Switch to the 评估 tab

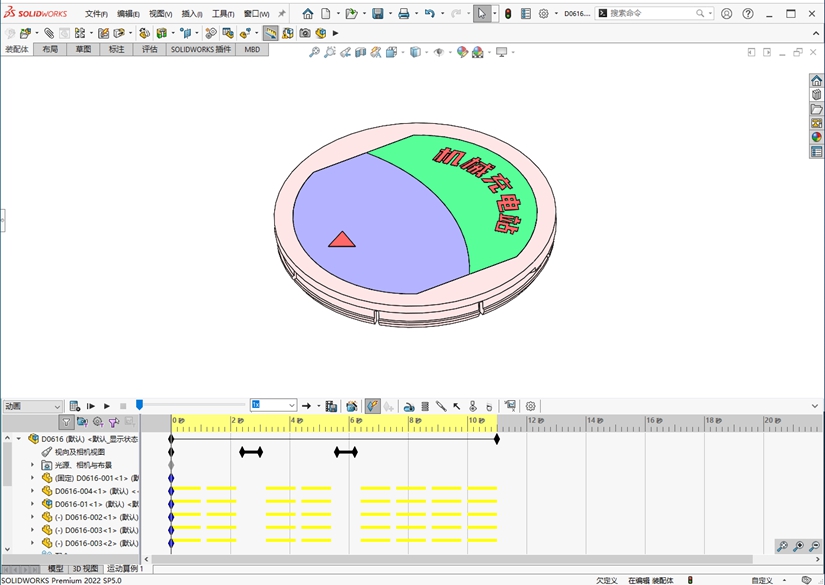(x=149, y=49)
